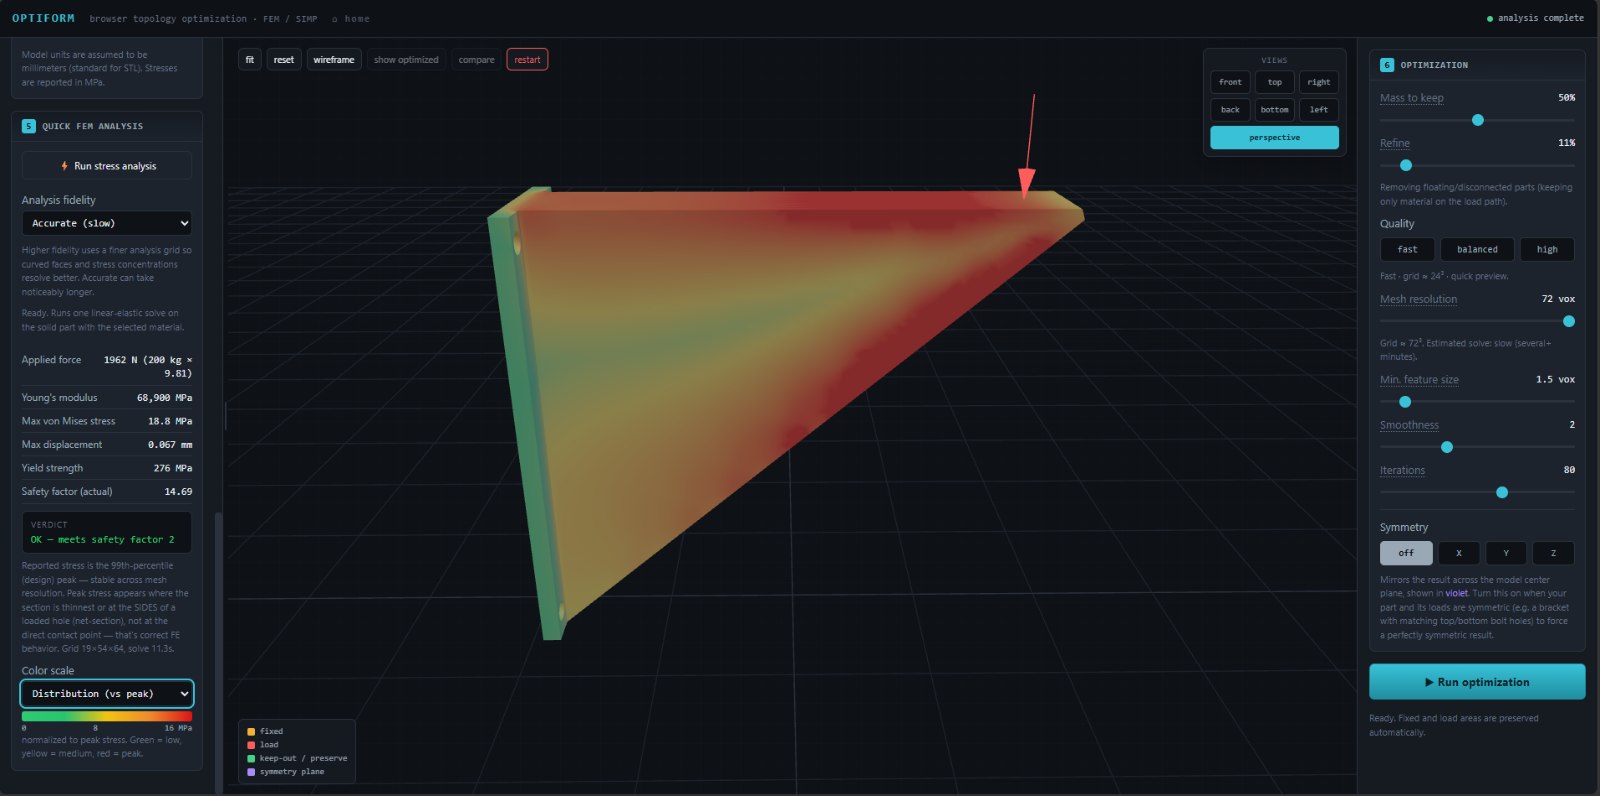1600x796 pixels.
Task: Select the perspective view
Action: [1274, 138]
